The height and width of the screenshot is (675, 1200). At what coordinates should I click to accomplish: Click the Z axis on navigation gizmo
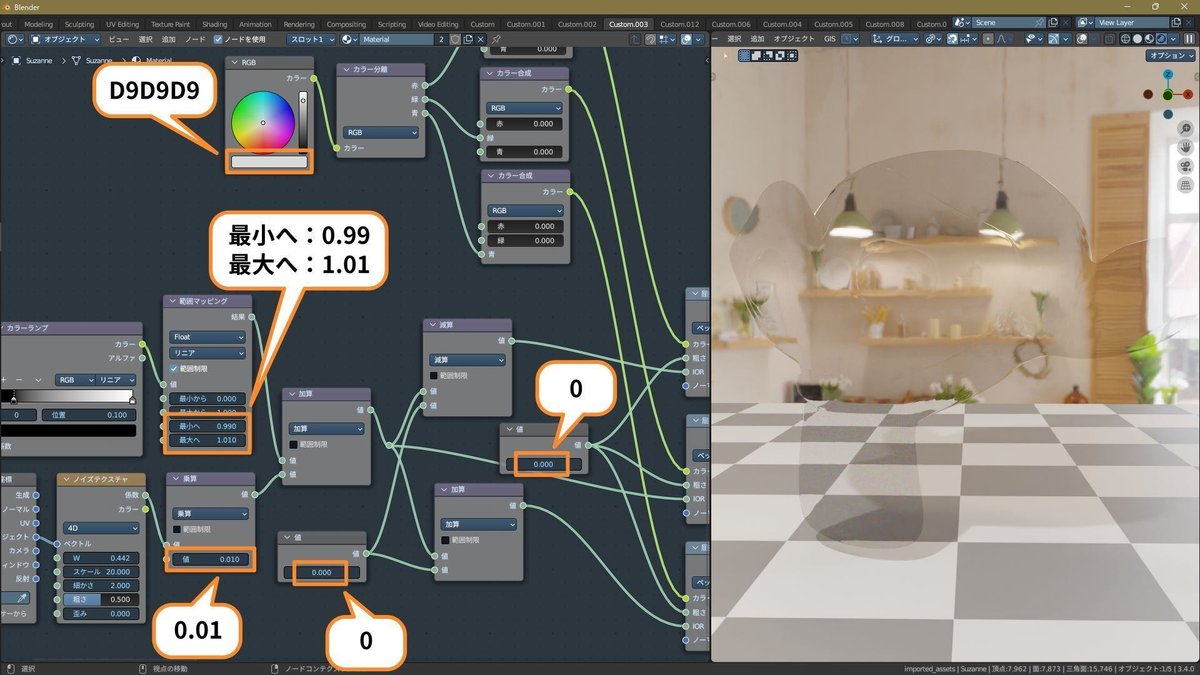[1168, 75]
